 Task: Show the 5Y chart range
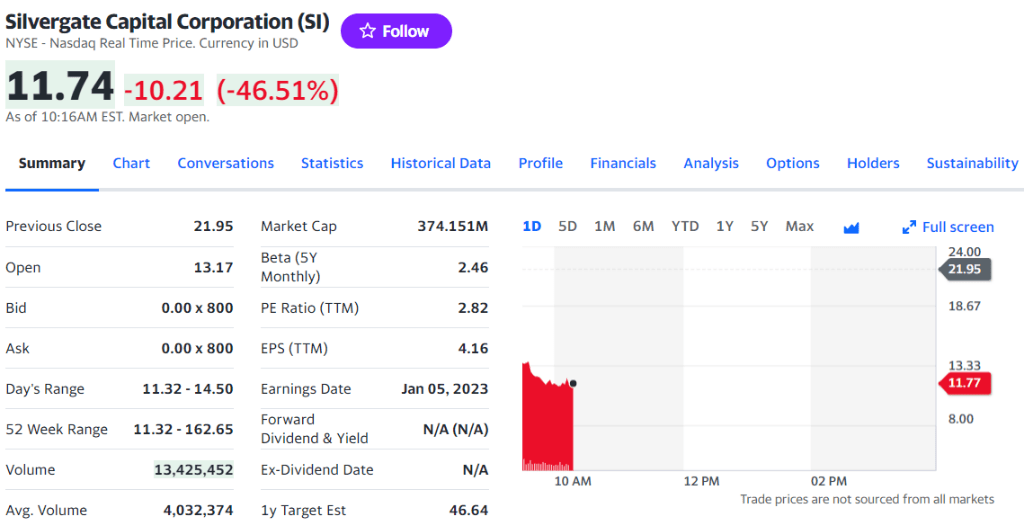click(759, 227)
